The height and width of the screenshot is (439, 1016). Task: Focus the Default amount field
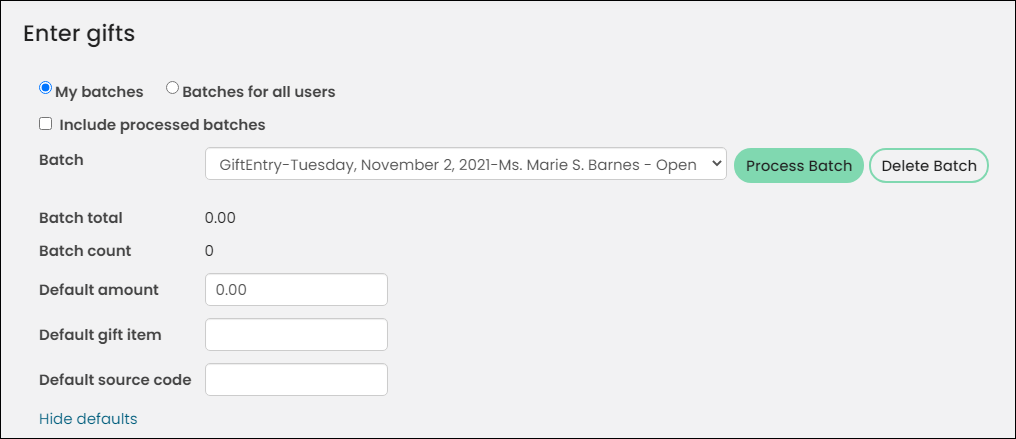(297, 289)
